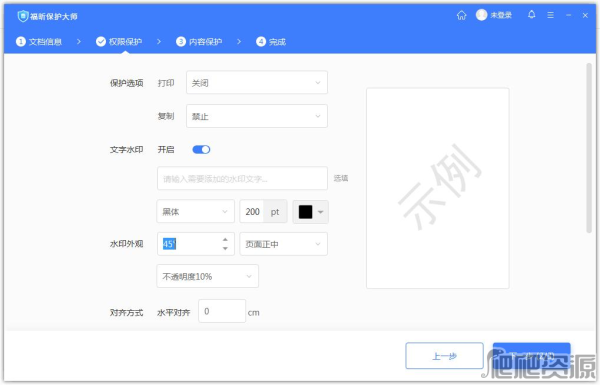Toggle the 文字水印 开启 switch
Viewport: 600px width, 385px height.
pyautogui.click(x=201, y=150)
